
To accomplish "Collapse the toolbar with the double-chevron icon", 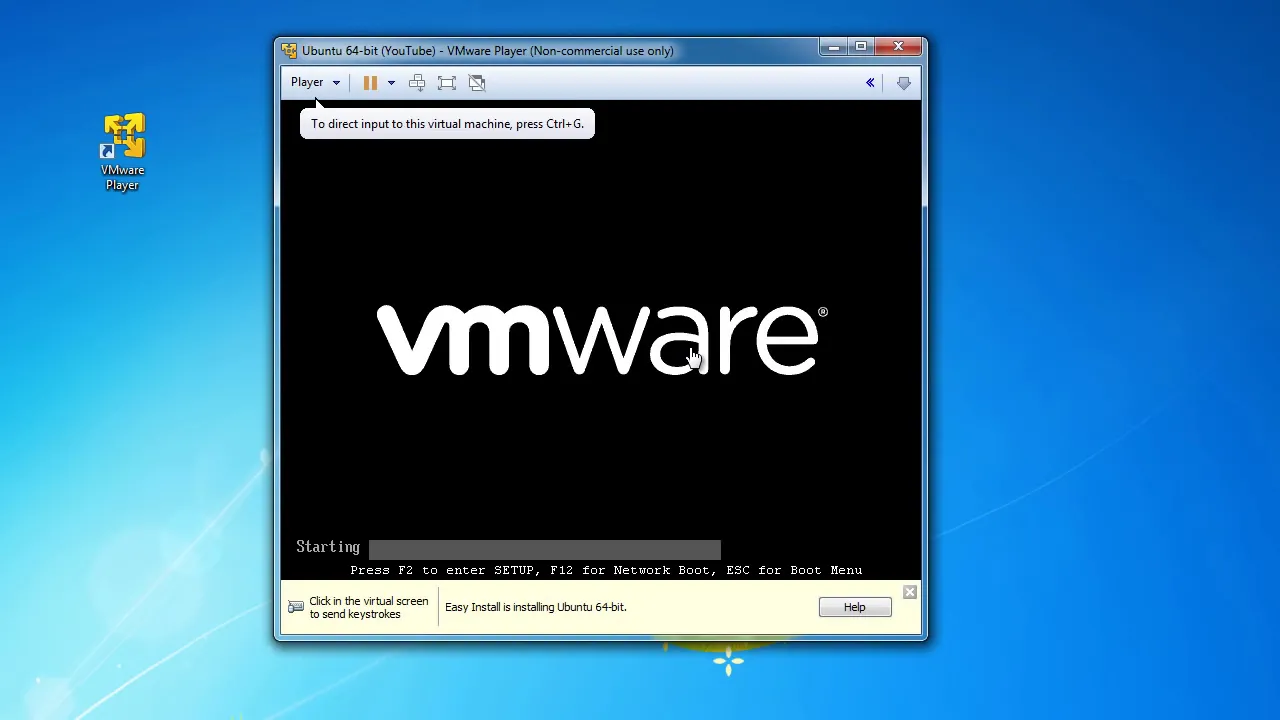I will tap(870, 83).
